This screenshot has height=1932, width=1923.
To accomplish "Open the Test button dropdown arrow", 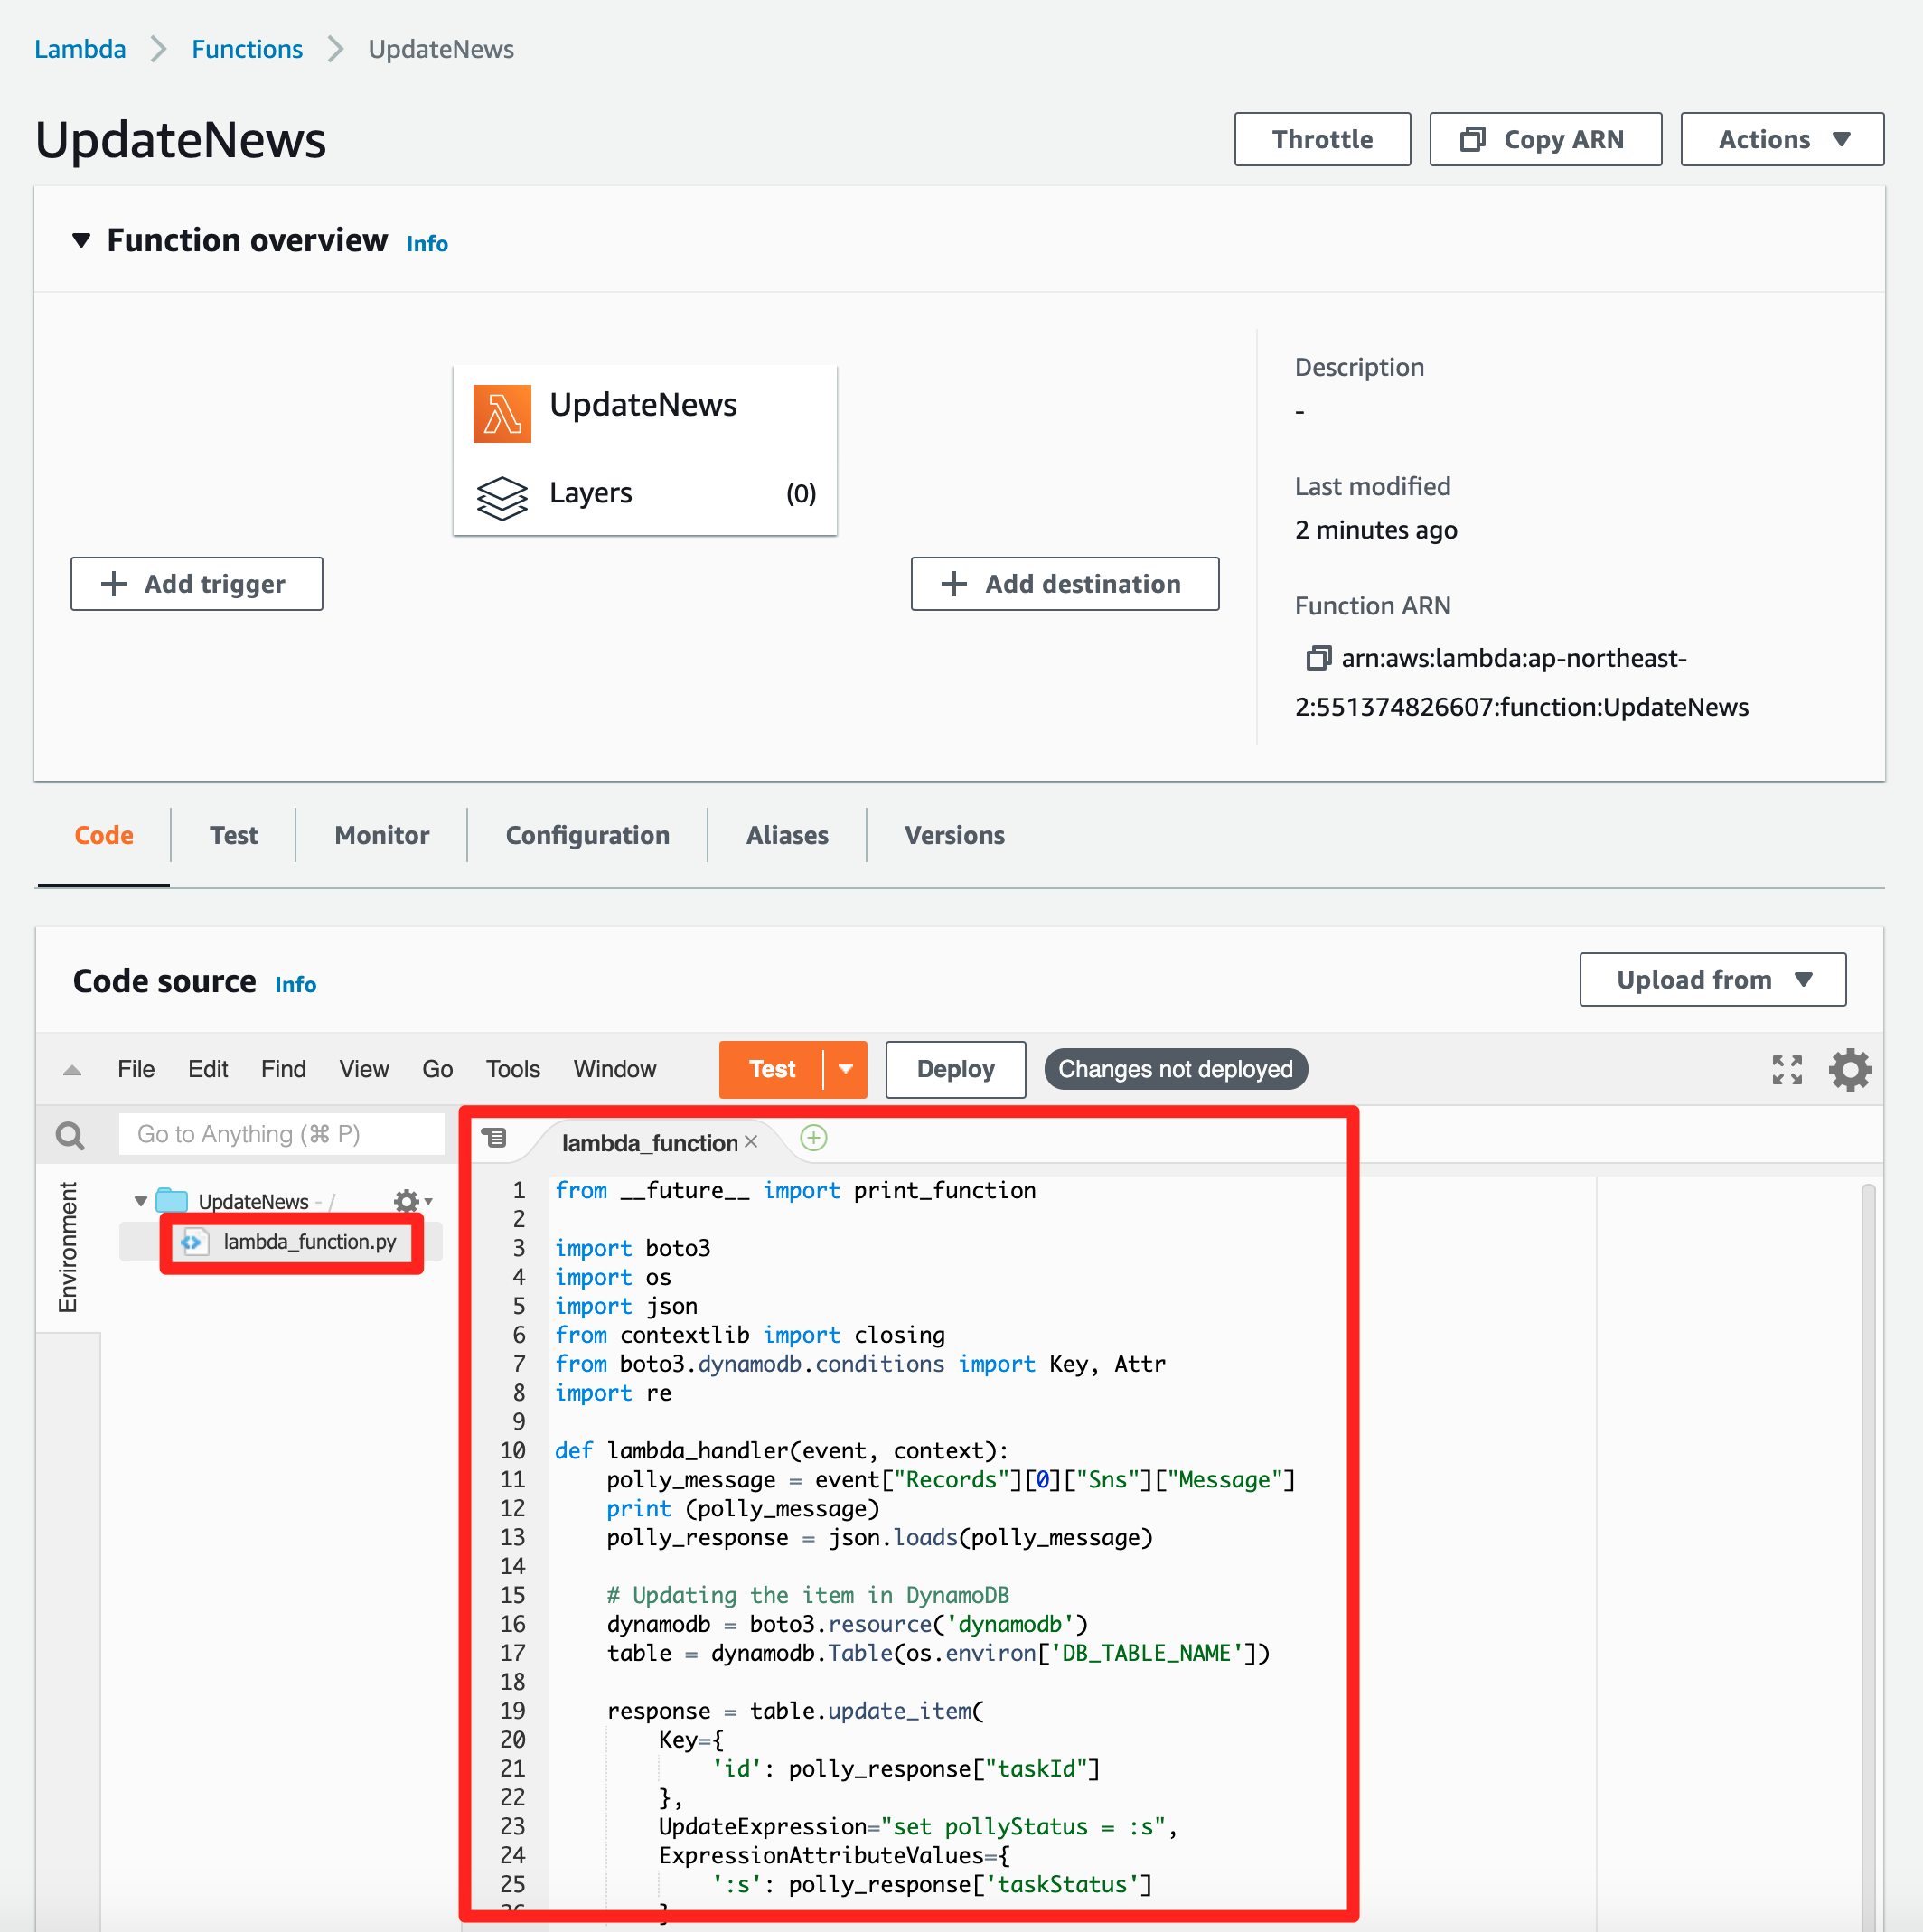I will (x=846, y=1069).
